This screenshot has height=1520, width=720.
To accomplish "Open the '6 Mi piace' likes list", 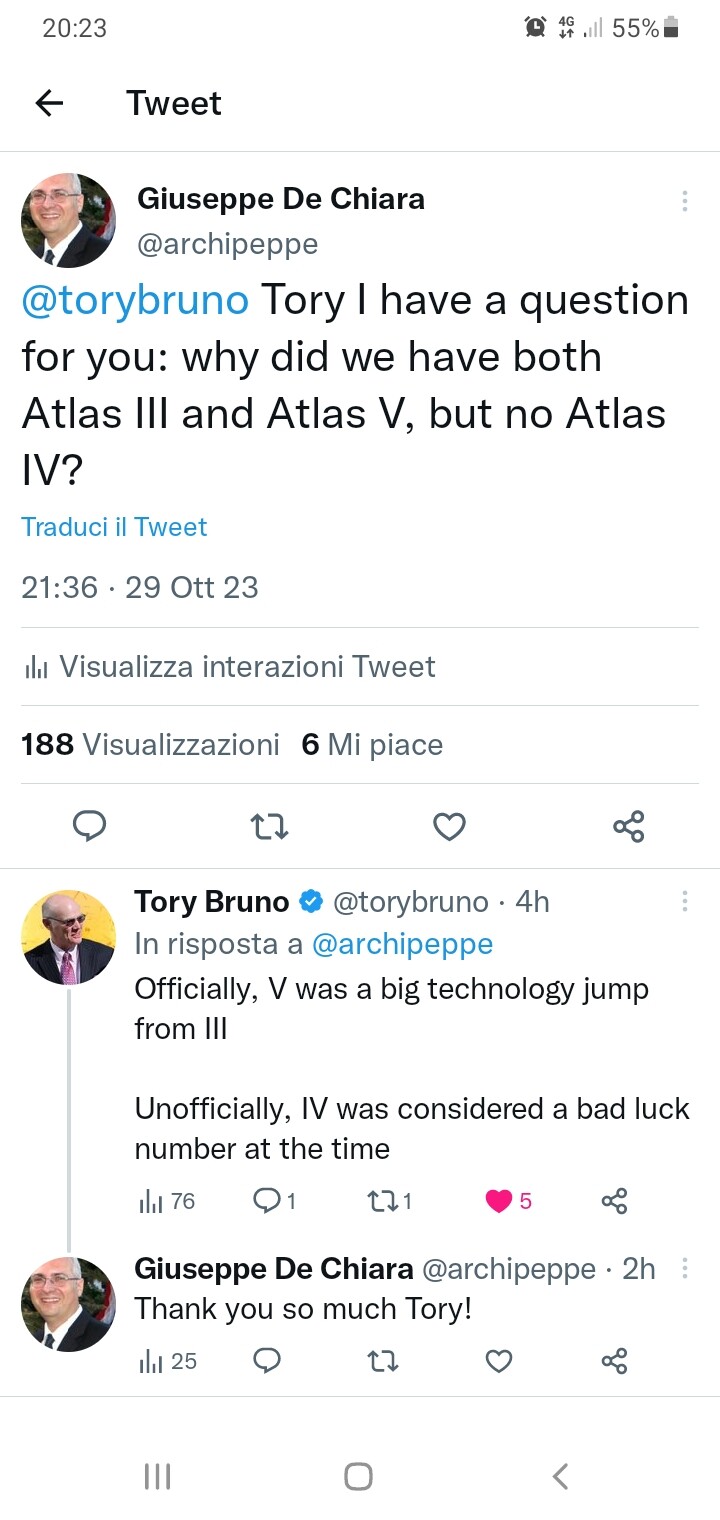I will click(371, 745).
